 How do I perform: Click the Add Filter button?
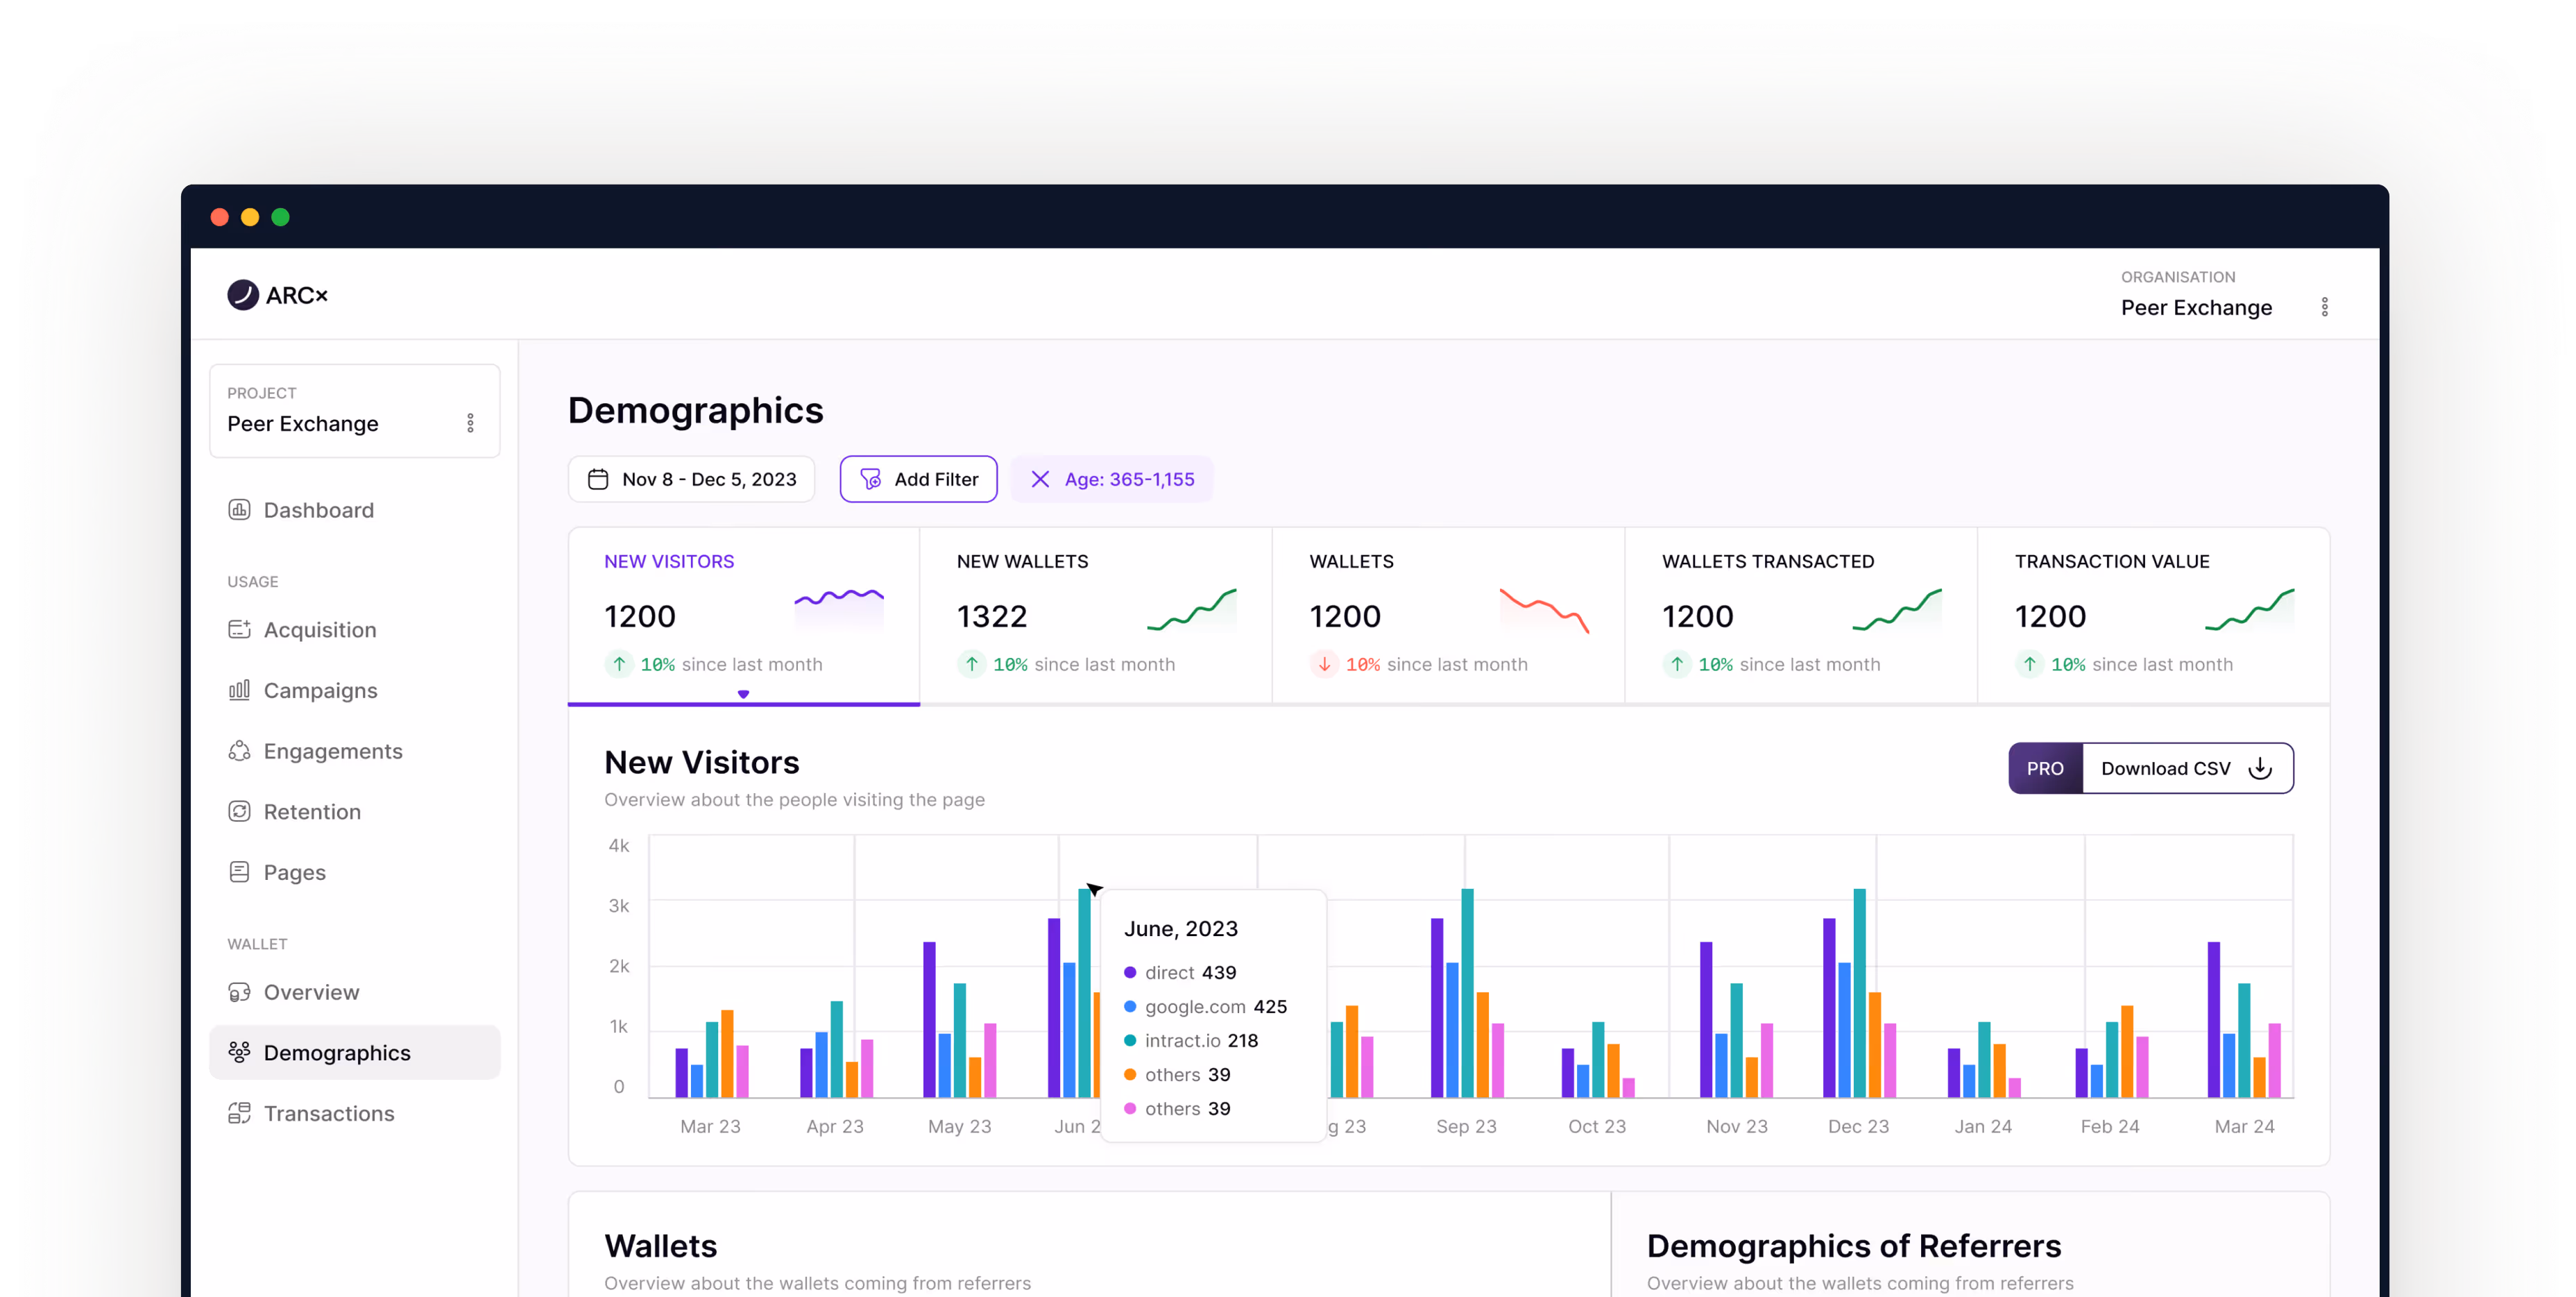click(918, 479)
